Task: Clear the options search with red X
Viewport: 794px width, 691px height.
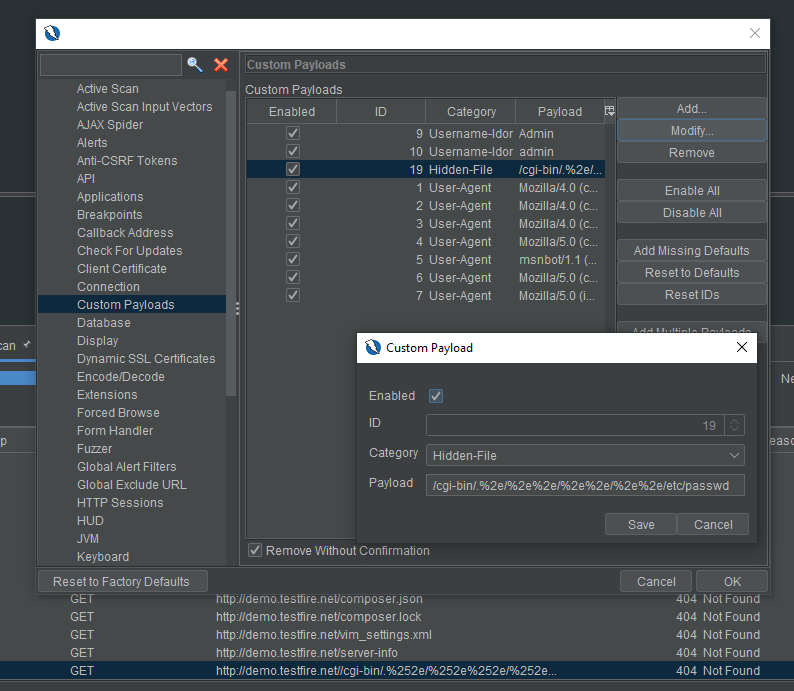Action: [x=221, y=65]
